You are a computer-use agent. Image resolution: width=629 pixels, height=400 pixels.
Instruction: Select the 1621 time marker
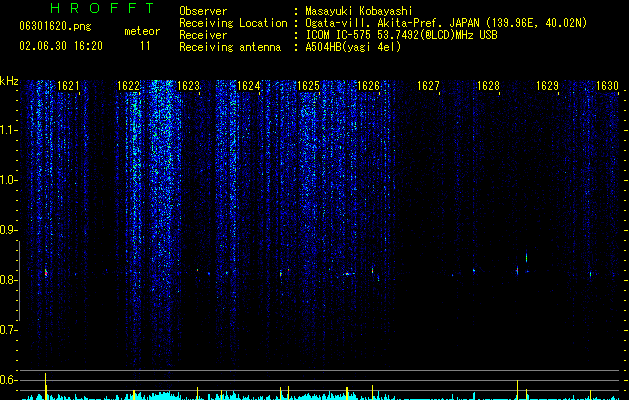pos(68,86)
